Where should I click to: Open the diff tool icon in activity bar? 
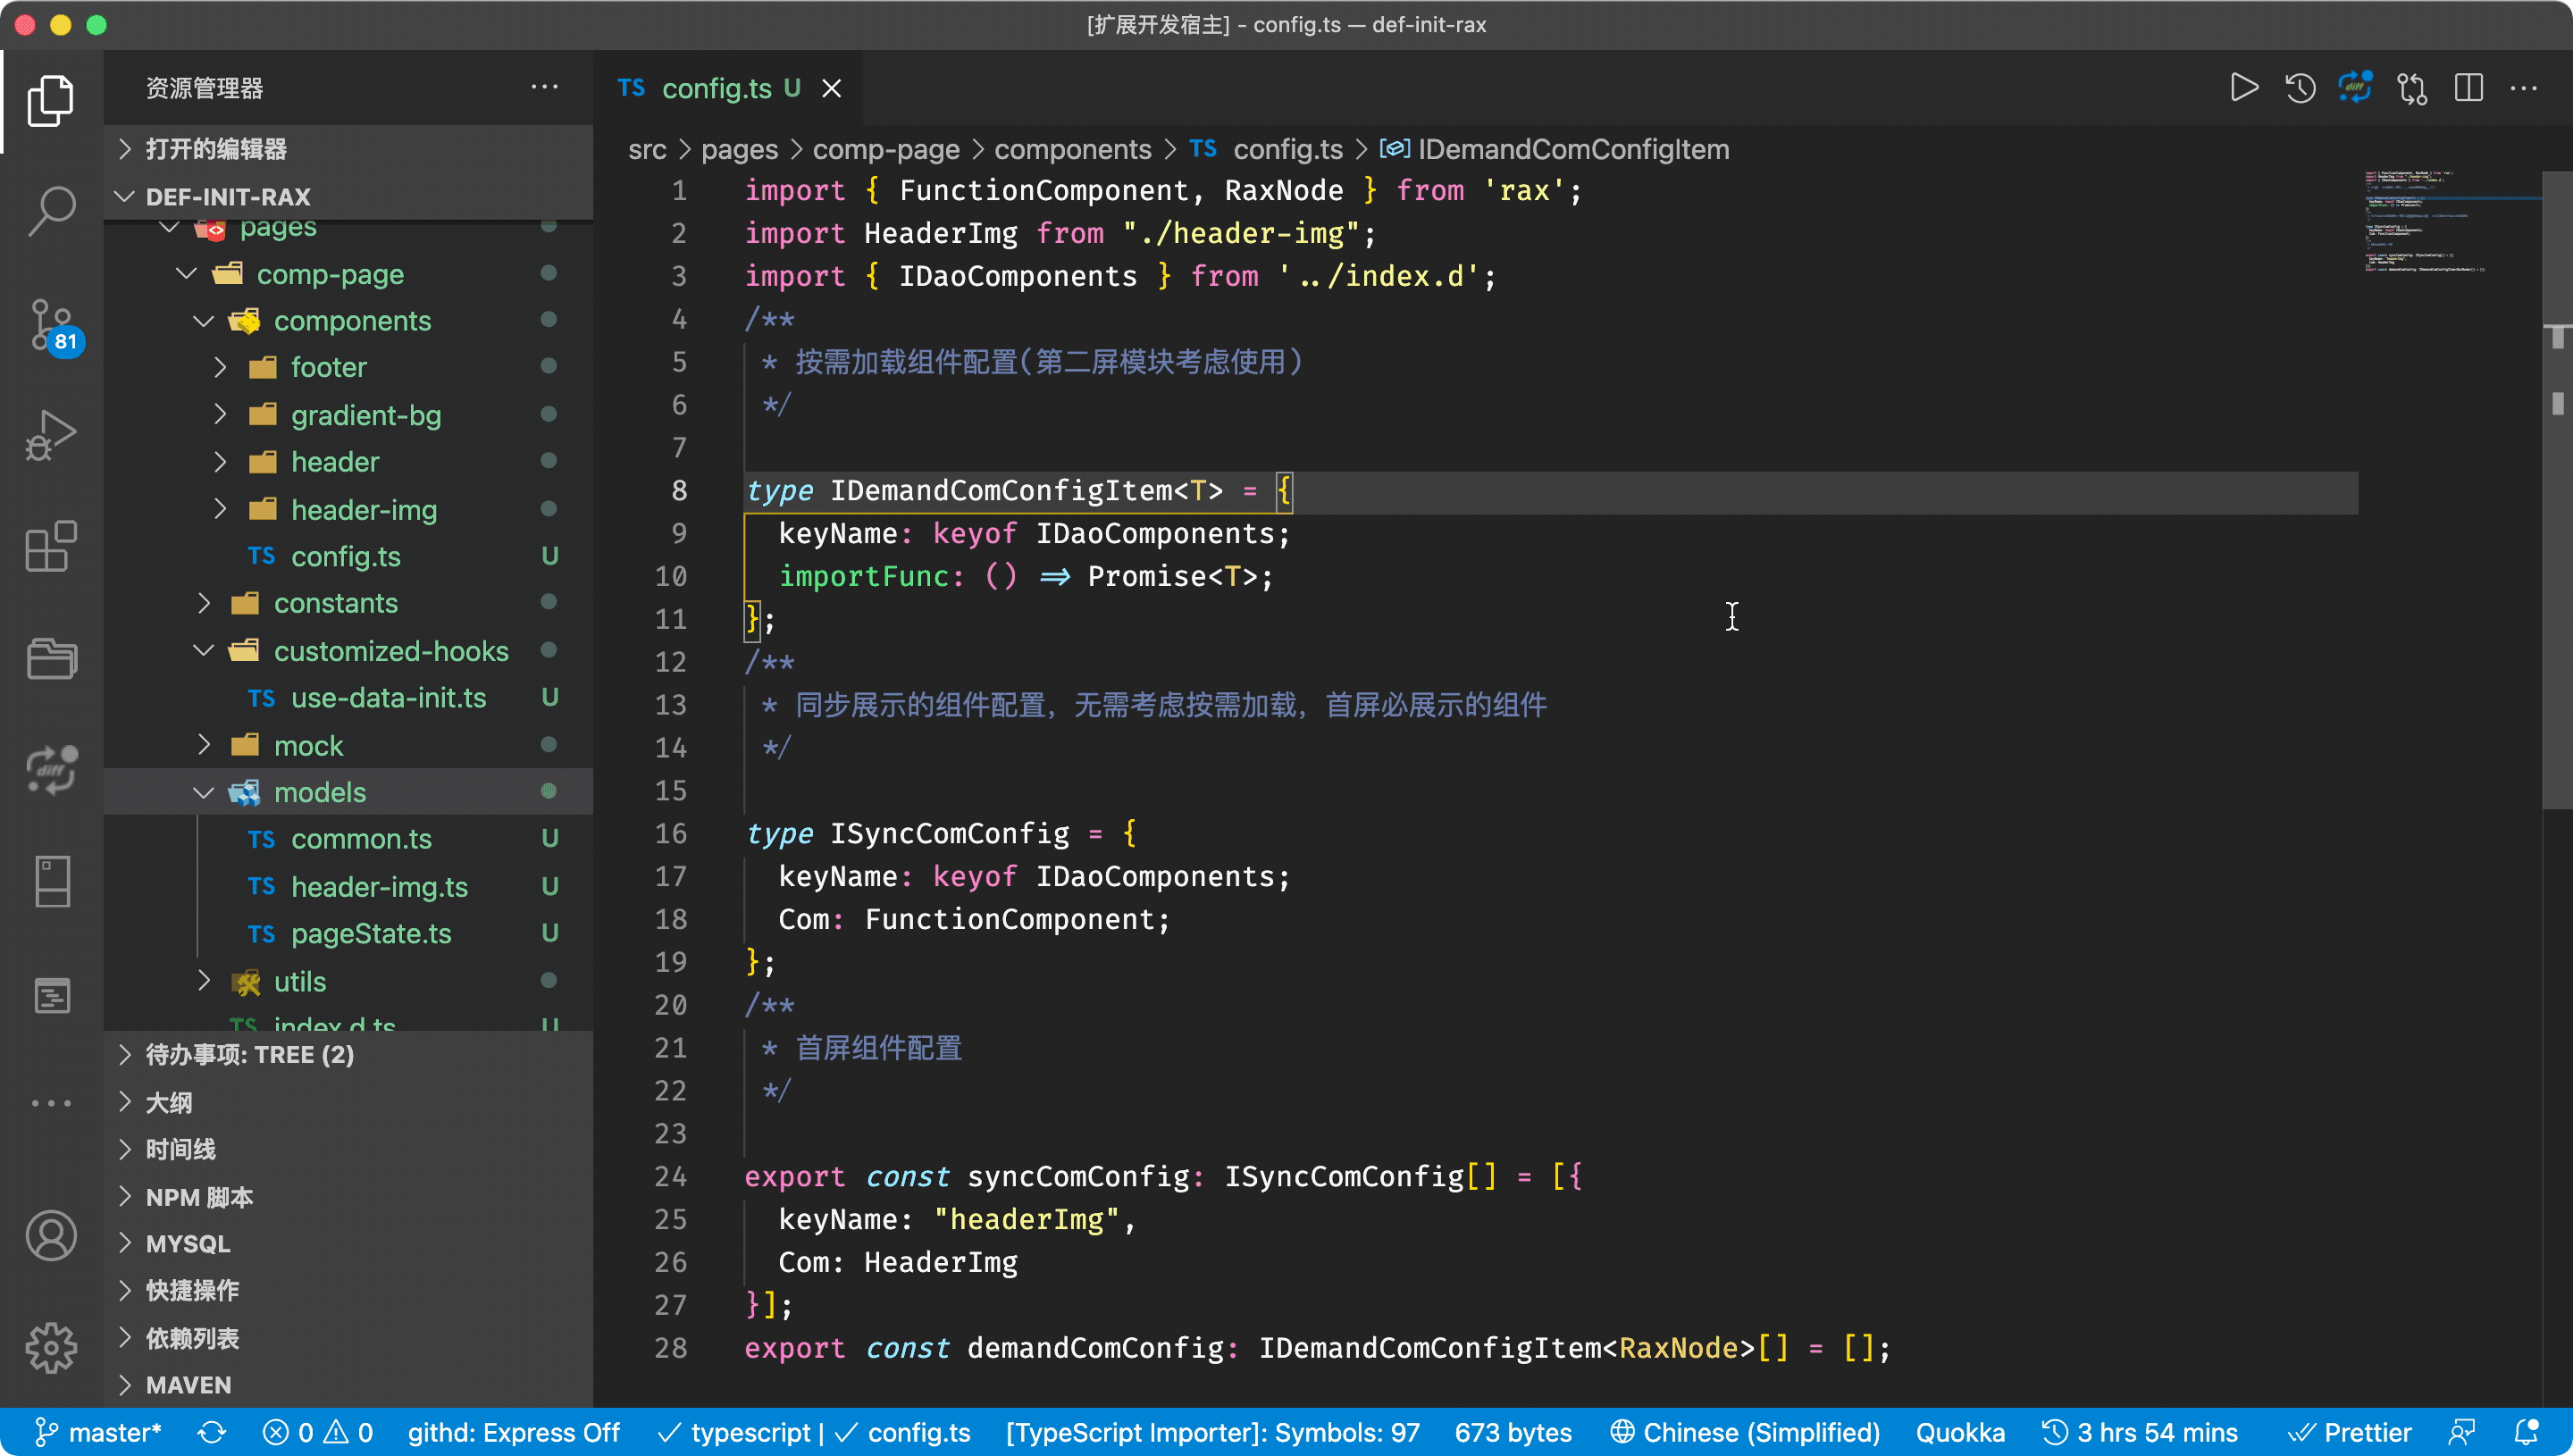51,770
